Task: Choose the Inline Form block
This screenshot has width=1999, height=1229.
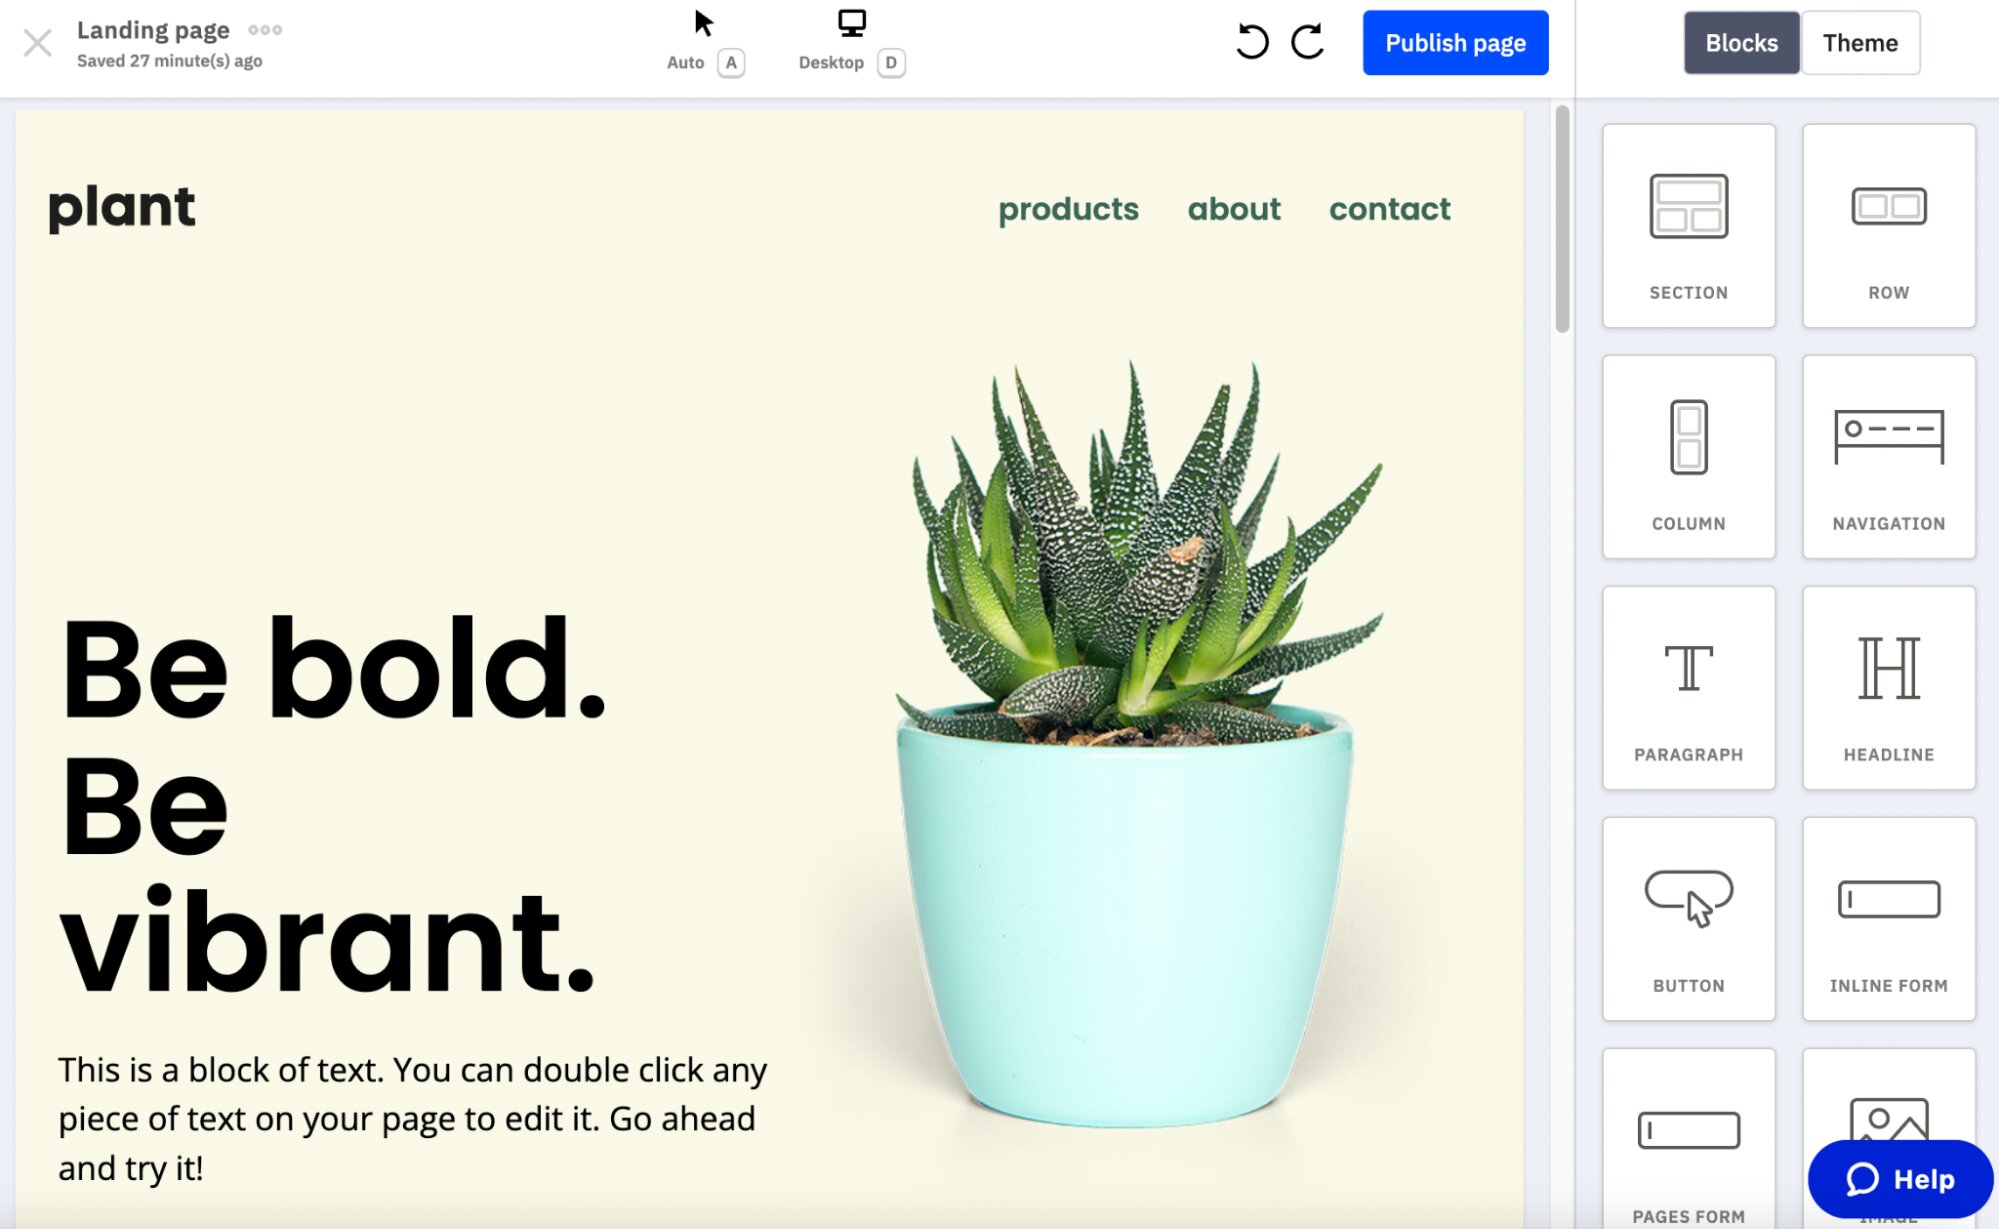Action: (x=1888, y=918)
